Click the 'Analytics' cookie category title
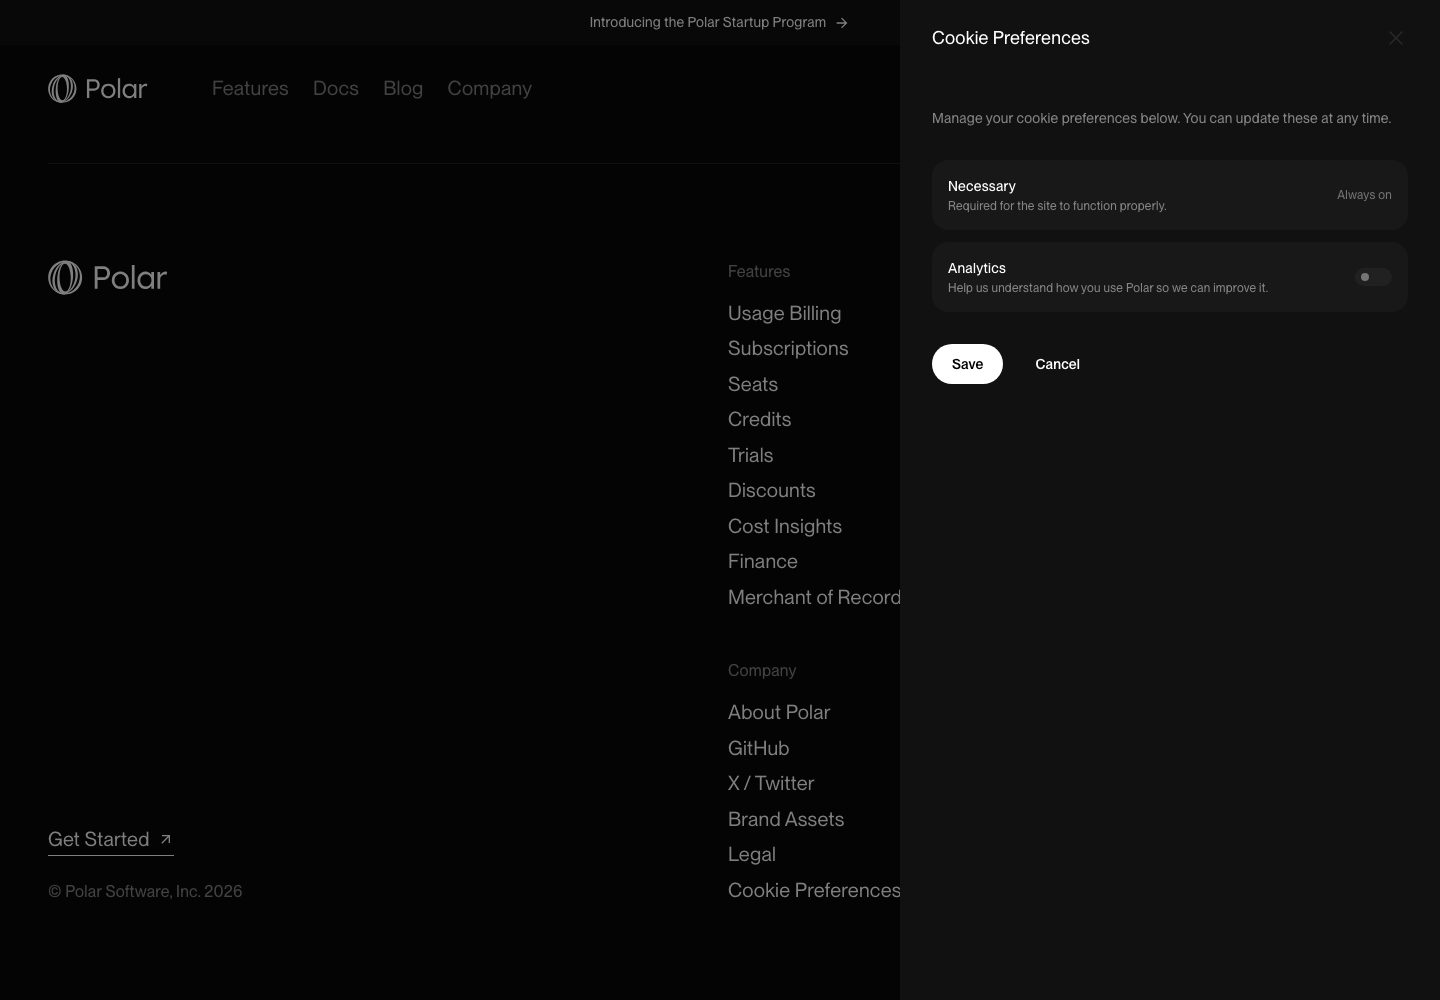This screenshot has height=1000, width=1440. click(976, 268)
